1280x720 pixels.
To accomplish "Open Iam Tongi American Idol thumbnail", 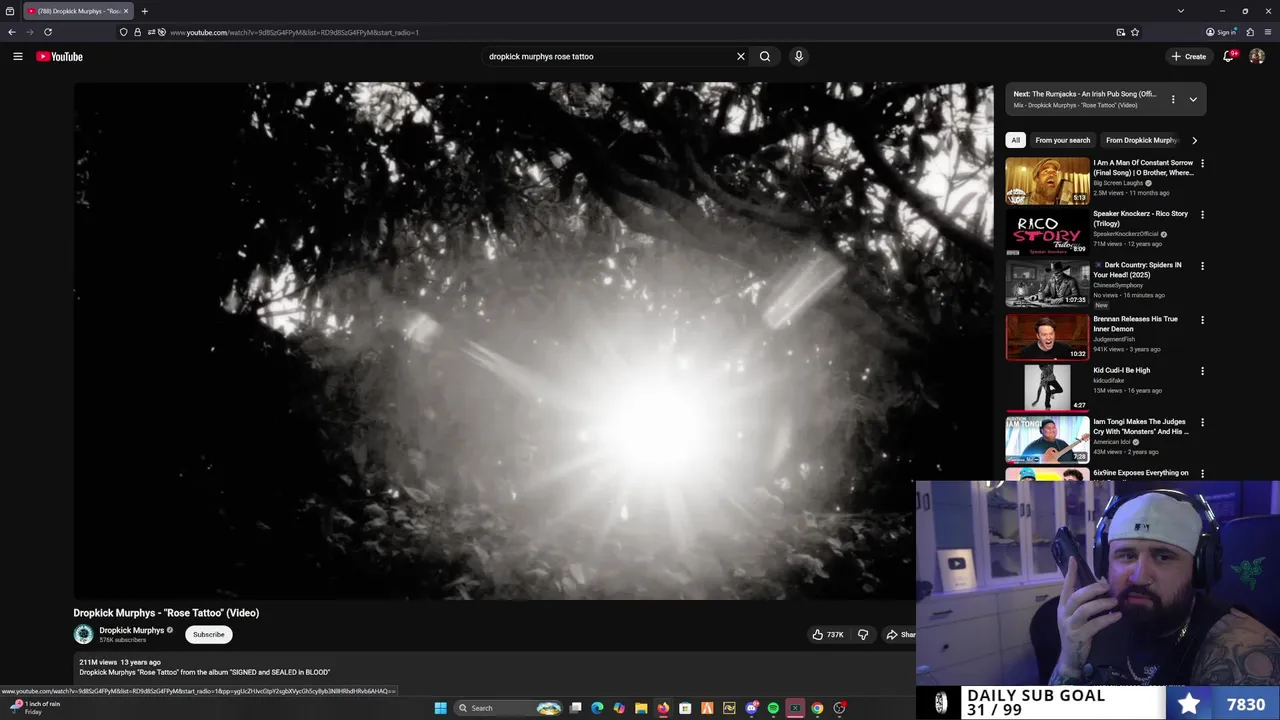I will [x=1047, y=439].
